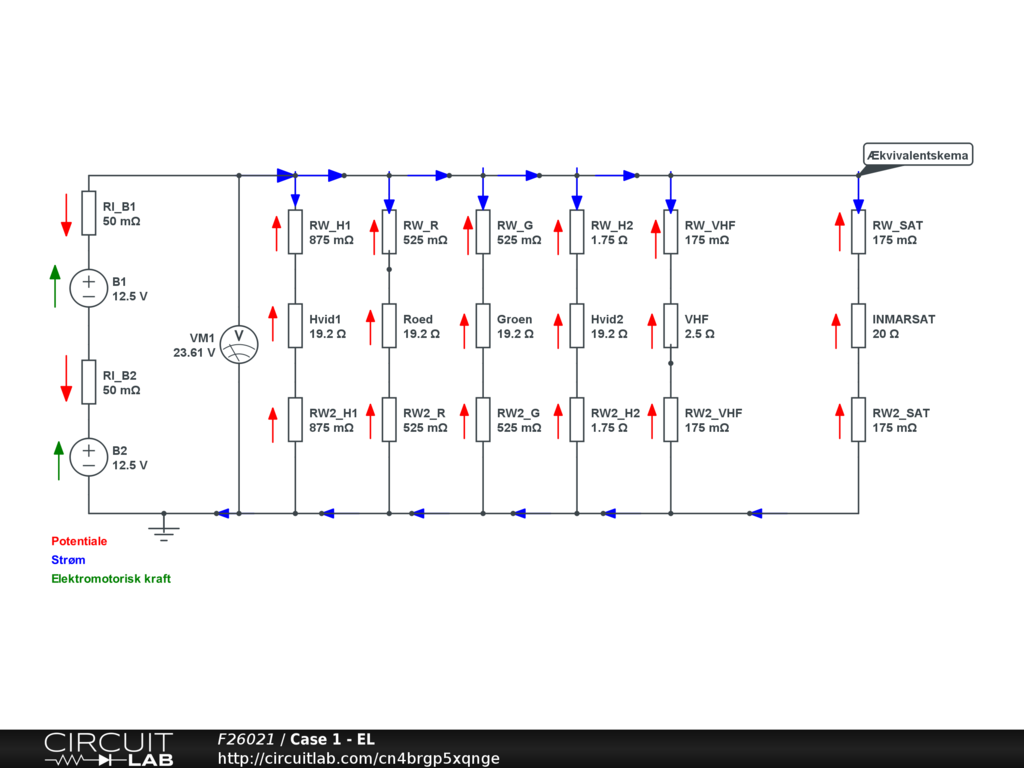Click the Case 1 - EL title
1024x768 pixels.
pos(332,739)
